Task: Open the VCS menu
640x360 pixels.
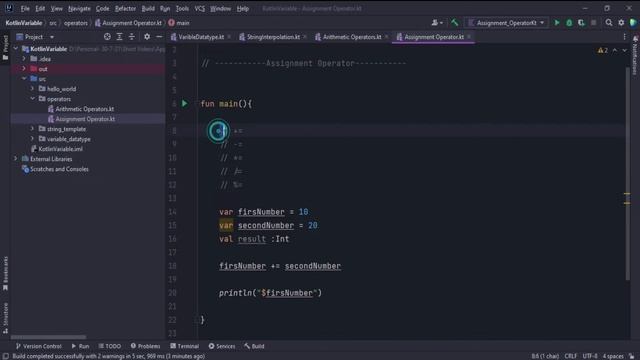Action: (200, 9)
